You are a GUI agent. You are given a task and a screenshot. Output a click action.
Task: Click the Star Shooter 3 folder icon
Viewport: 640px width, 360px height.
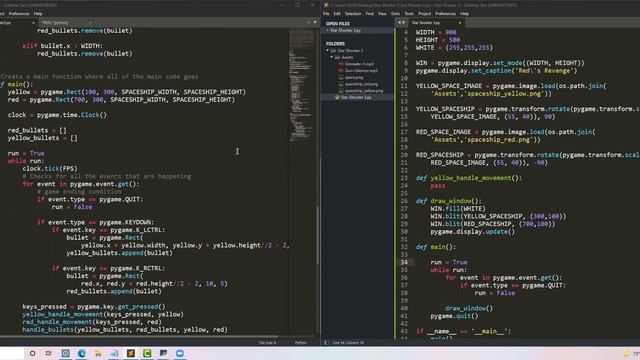click(x=333, y=51)
